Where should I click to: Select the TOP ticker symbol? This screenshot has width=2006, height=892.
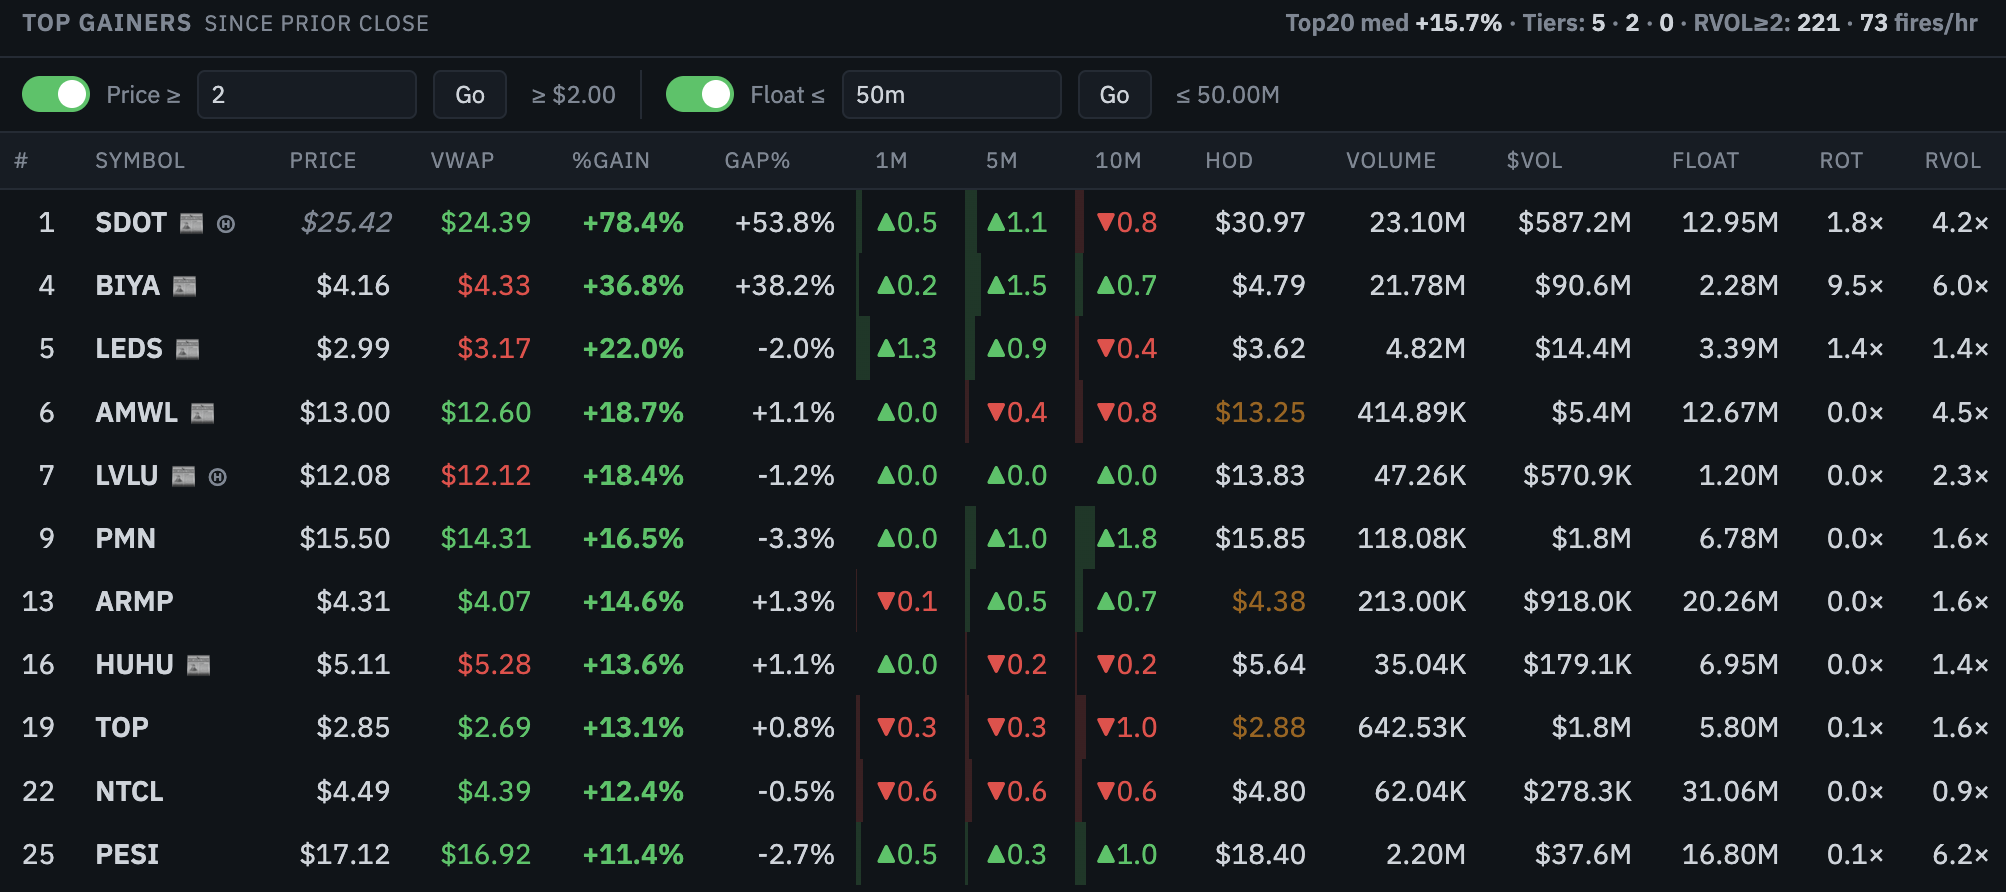122,727
